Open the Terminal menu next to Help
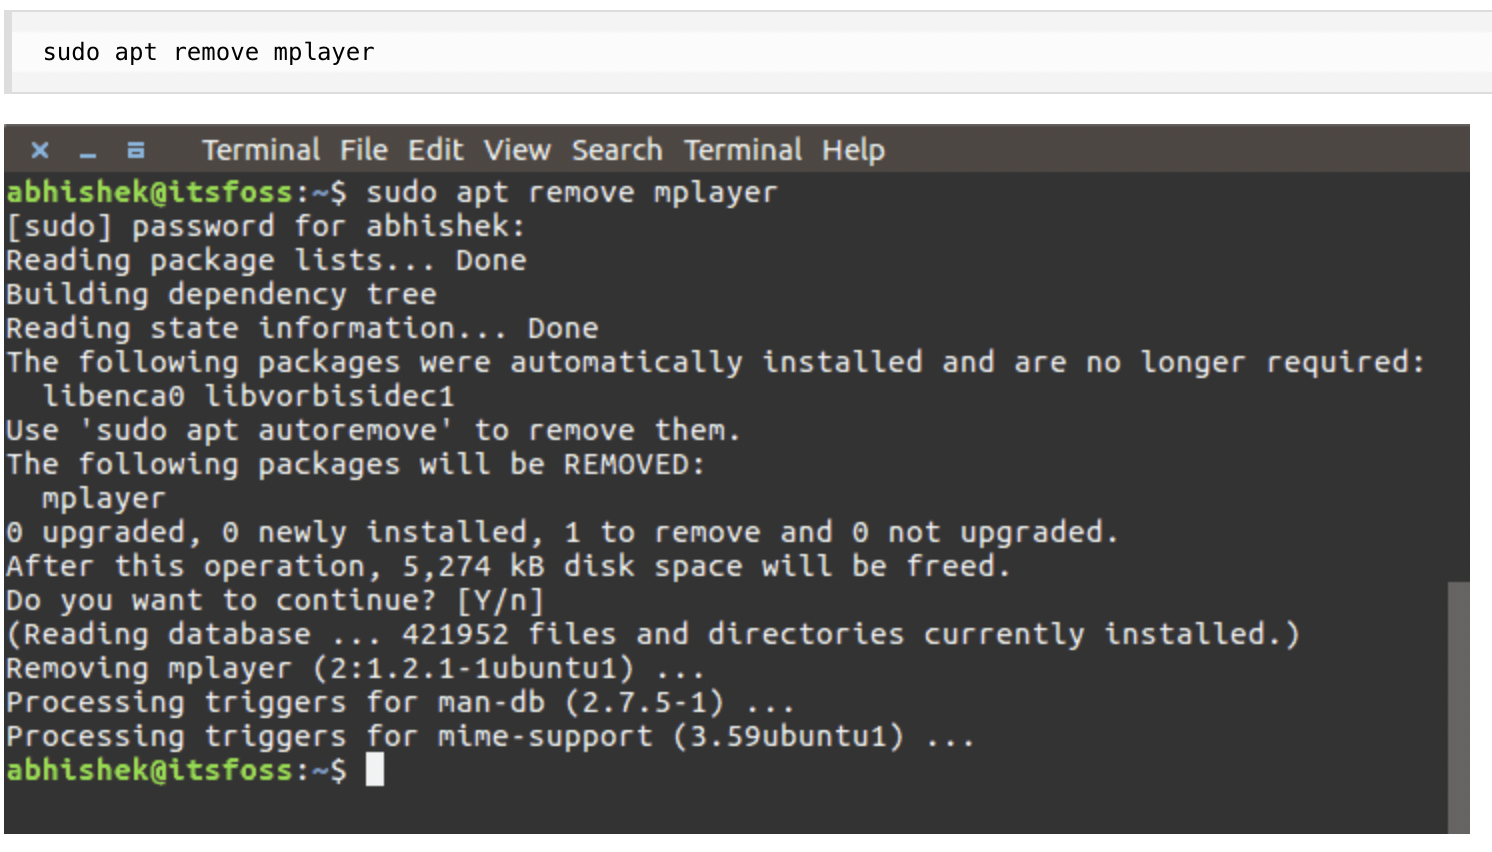 pyautogui.click(x=743, y=150)
